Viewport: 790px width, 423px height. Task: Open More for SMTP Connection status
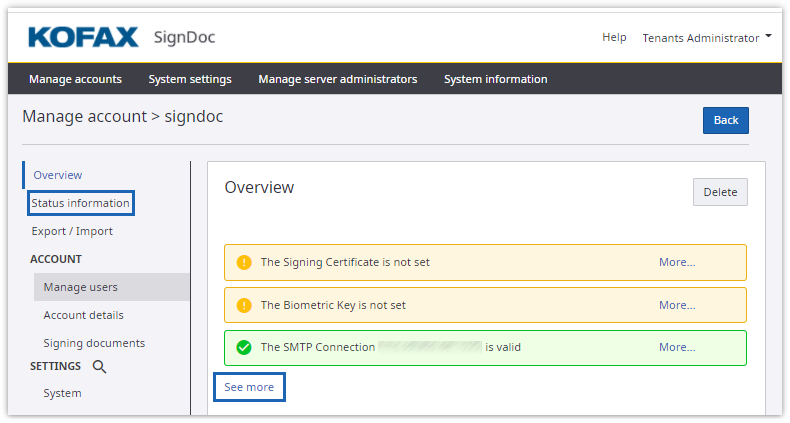pyautogui.click(x=676, y=348)
